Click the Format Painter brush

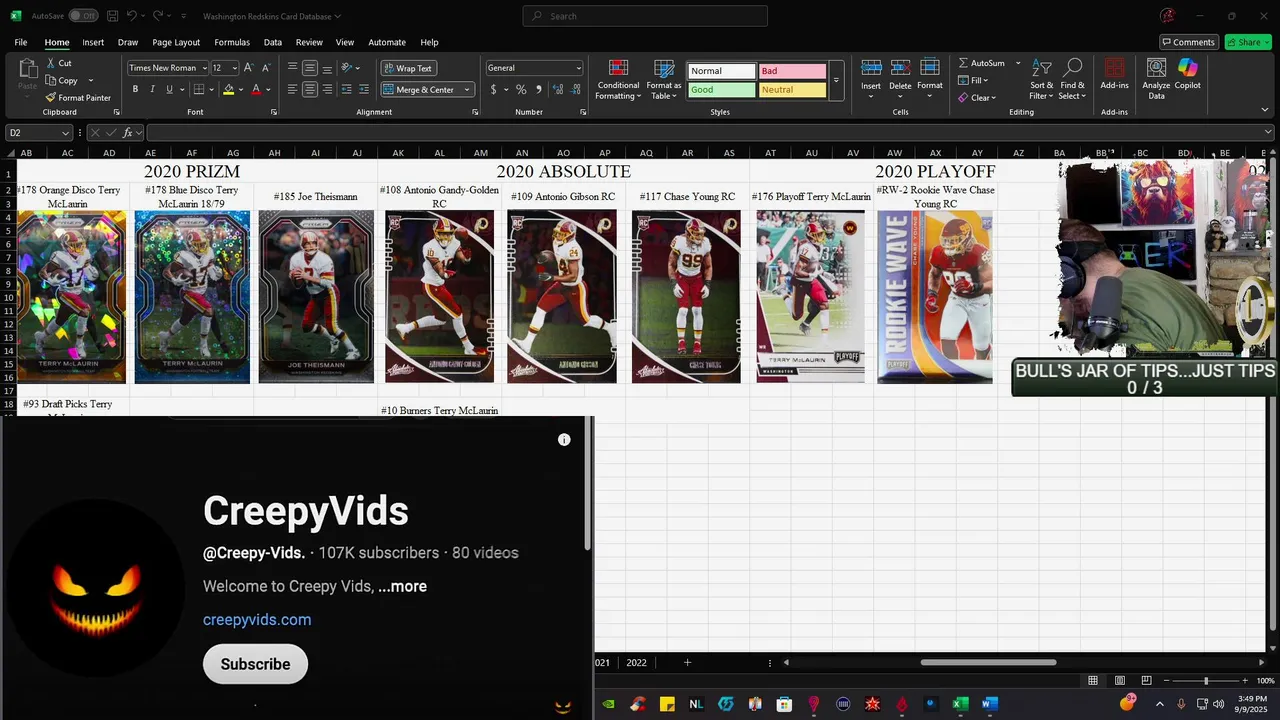[51, 98]
